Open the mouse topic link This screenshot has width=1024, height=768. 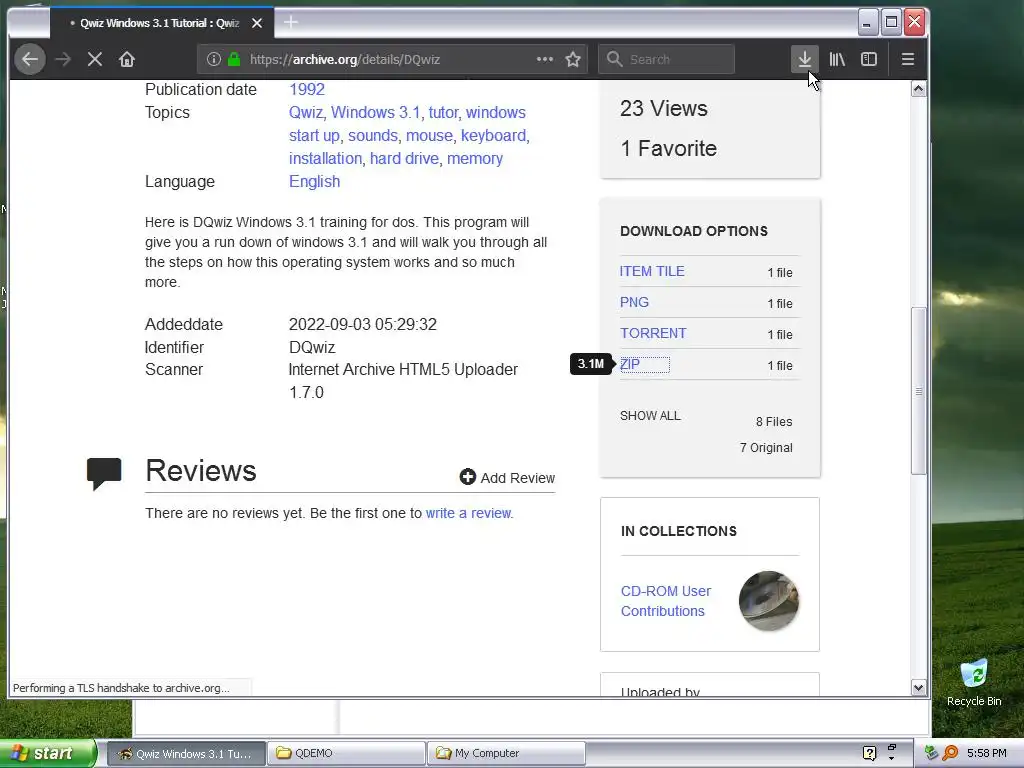(429, 135)
